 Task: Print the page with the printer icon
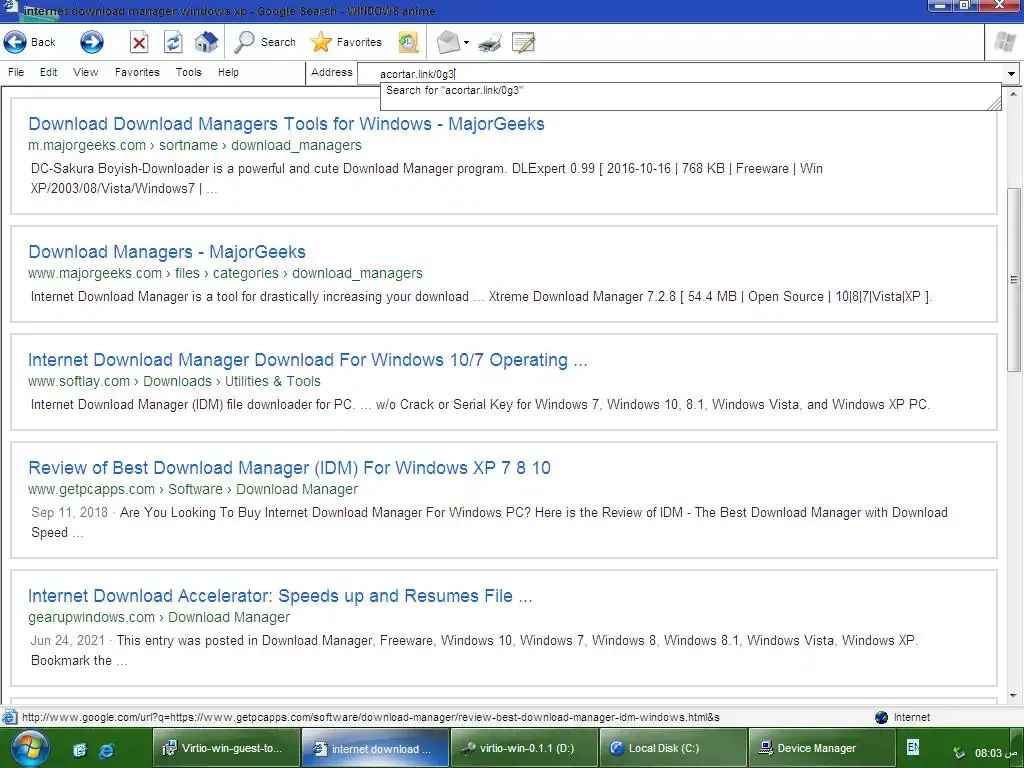pyautogui.click(x=489, y=42)
